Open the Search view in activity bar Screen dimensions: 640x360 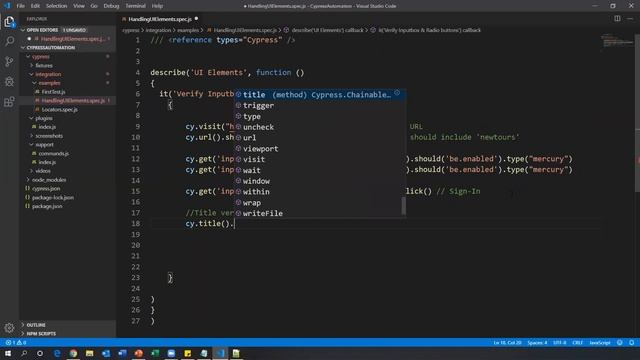click(x=9, y=41)
